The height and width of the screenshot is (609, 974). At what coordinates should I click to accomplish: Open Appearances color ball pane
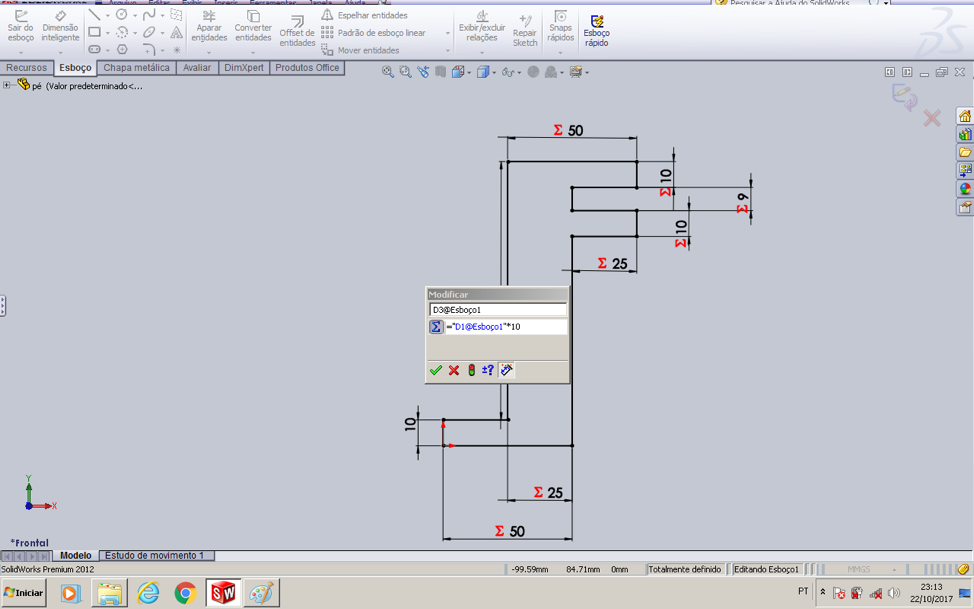tap(965, 188)
